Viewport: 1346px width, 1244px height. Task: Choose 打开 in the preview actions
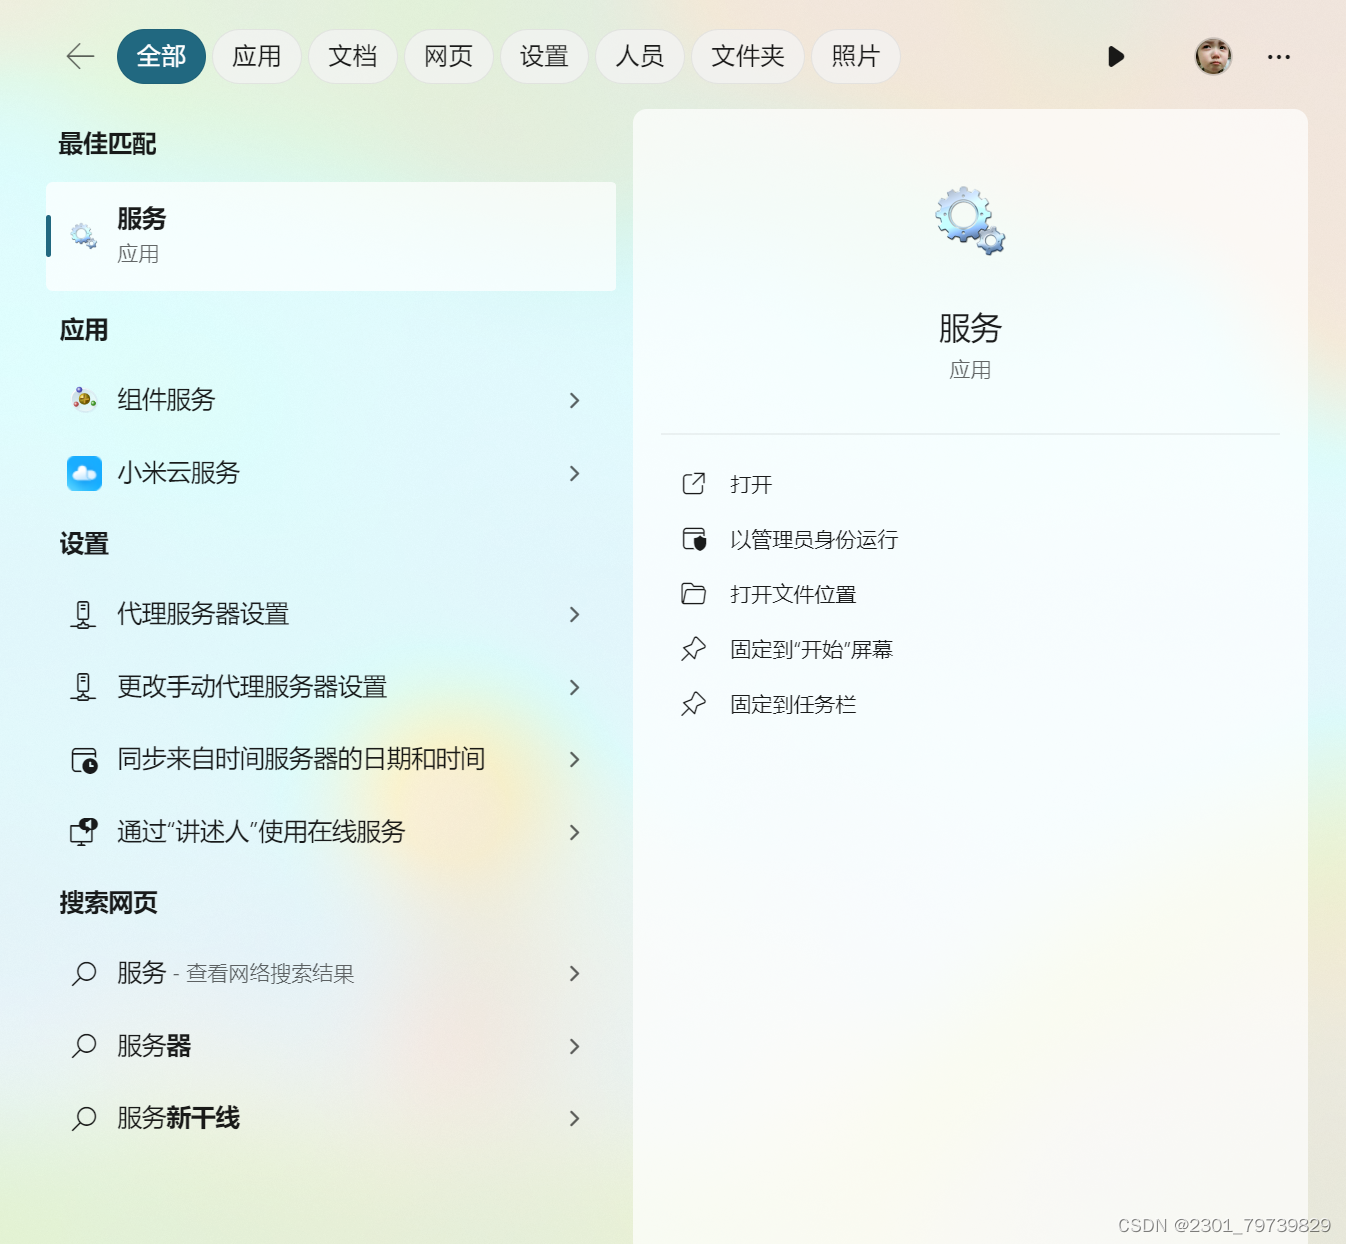coord(751,485)
